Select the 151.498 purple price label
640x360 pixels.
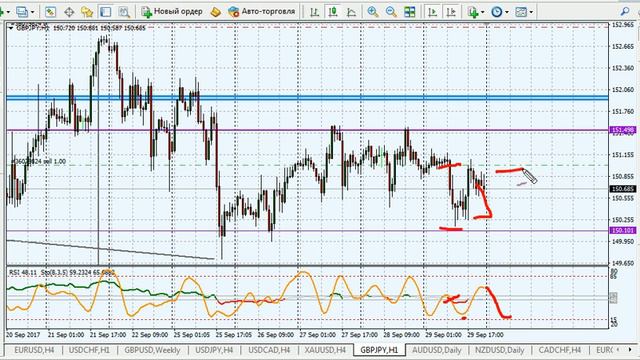(x=622, y=130)
